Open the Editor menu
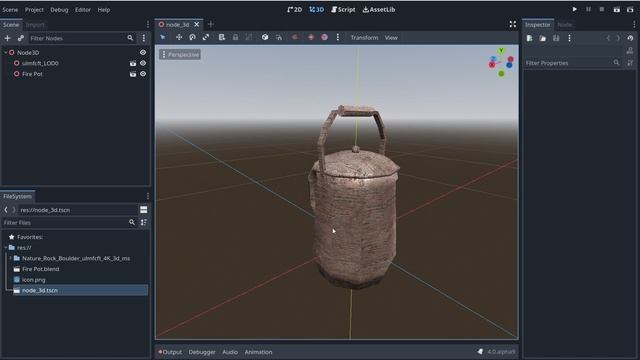Viewport: 640px width, 360px height. tap(83, 9)
